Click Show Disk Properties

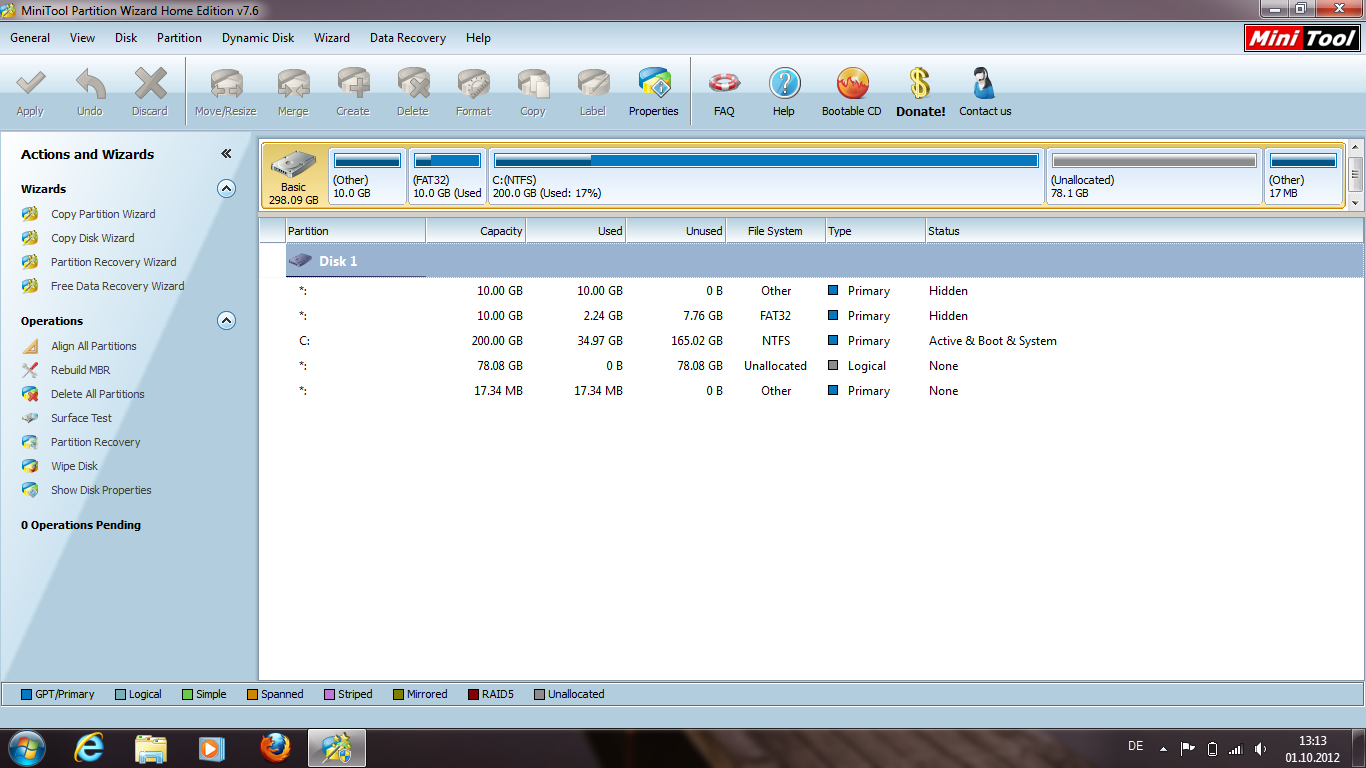tap(101, 490)
